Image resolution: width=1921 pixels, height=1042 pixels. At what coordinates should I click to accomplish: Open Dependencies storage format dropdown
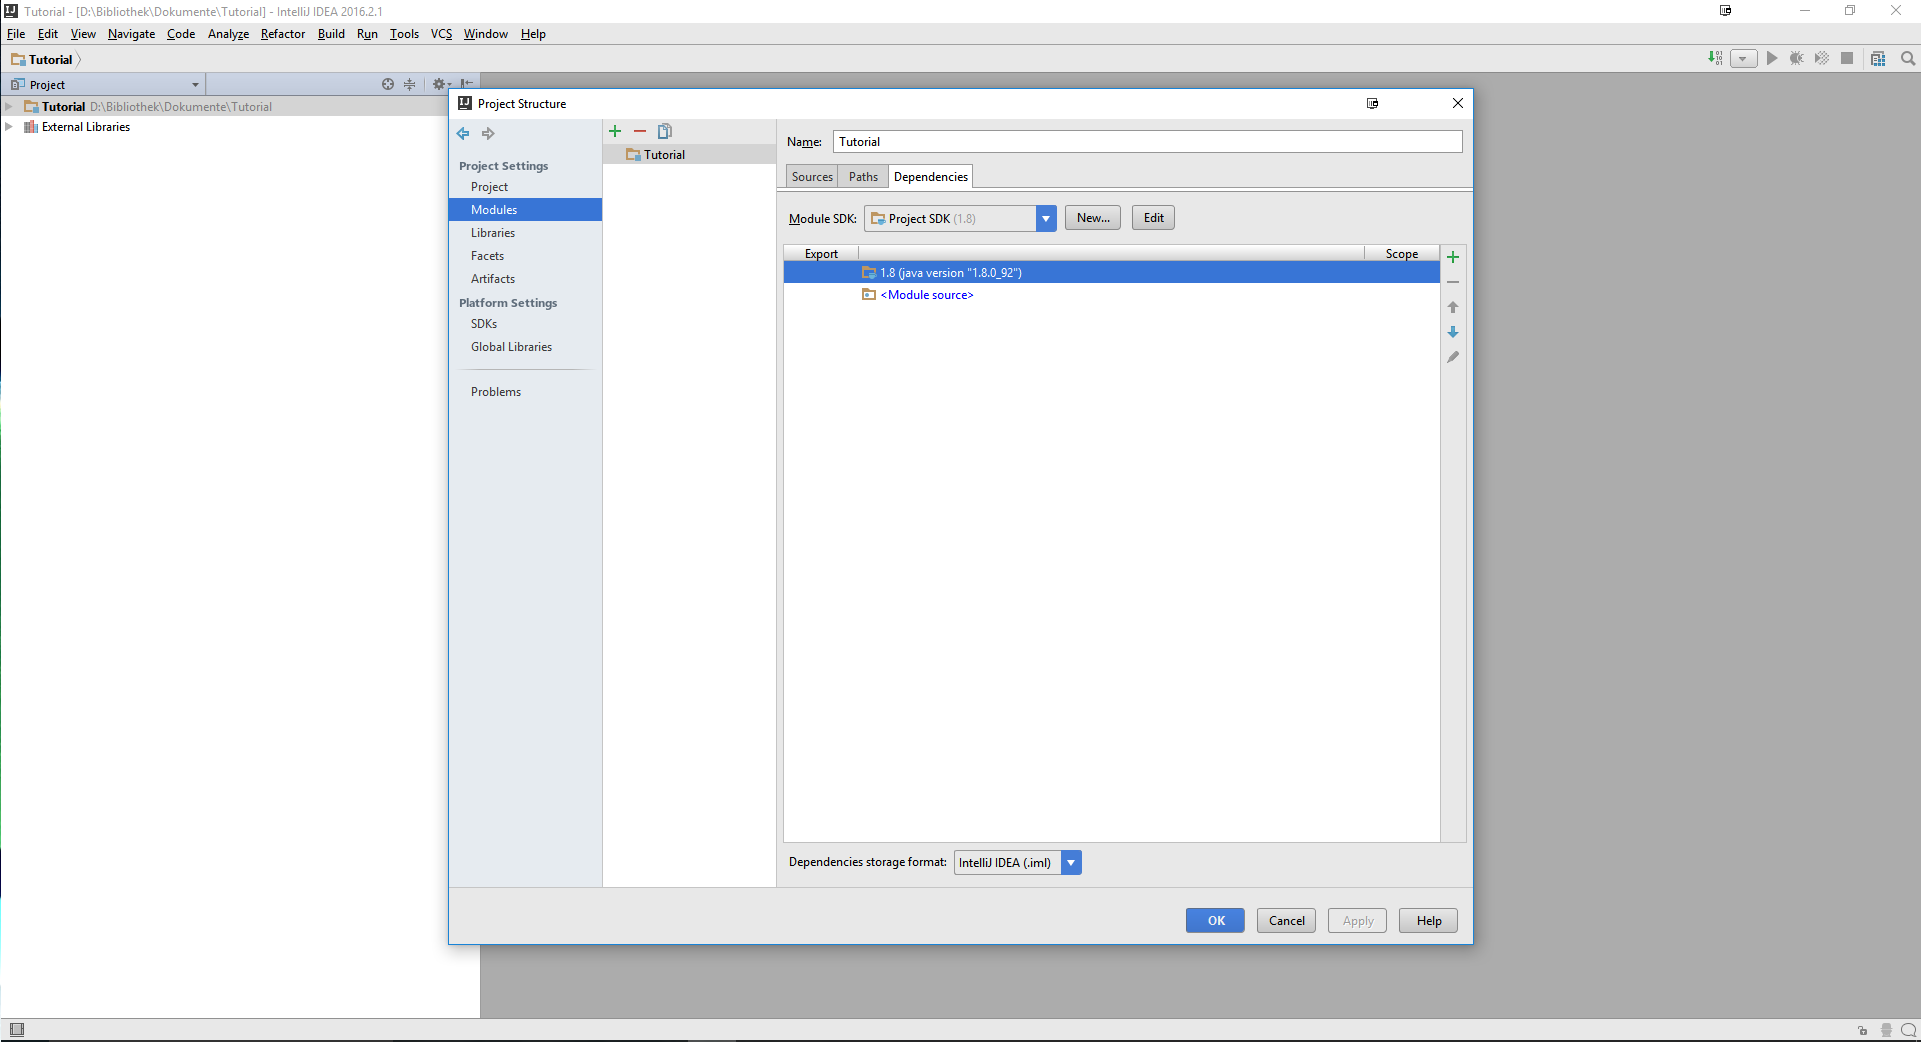point(1070,863)
